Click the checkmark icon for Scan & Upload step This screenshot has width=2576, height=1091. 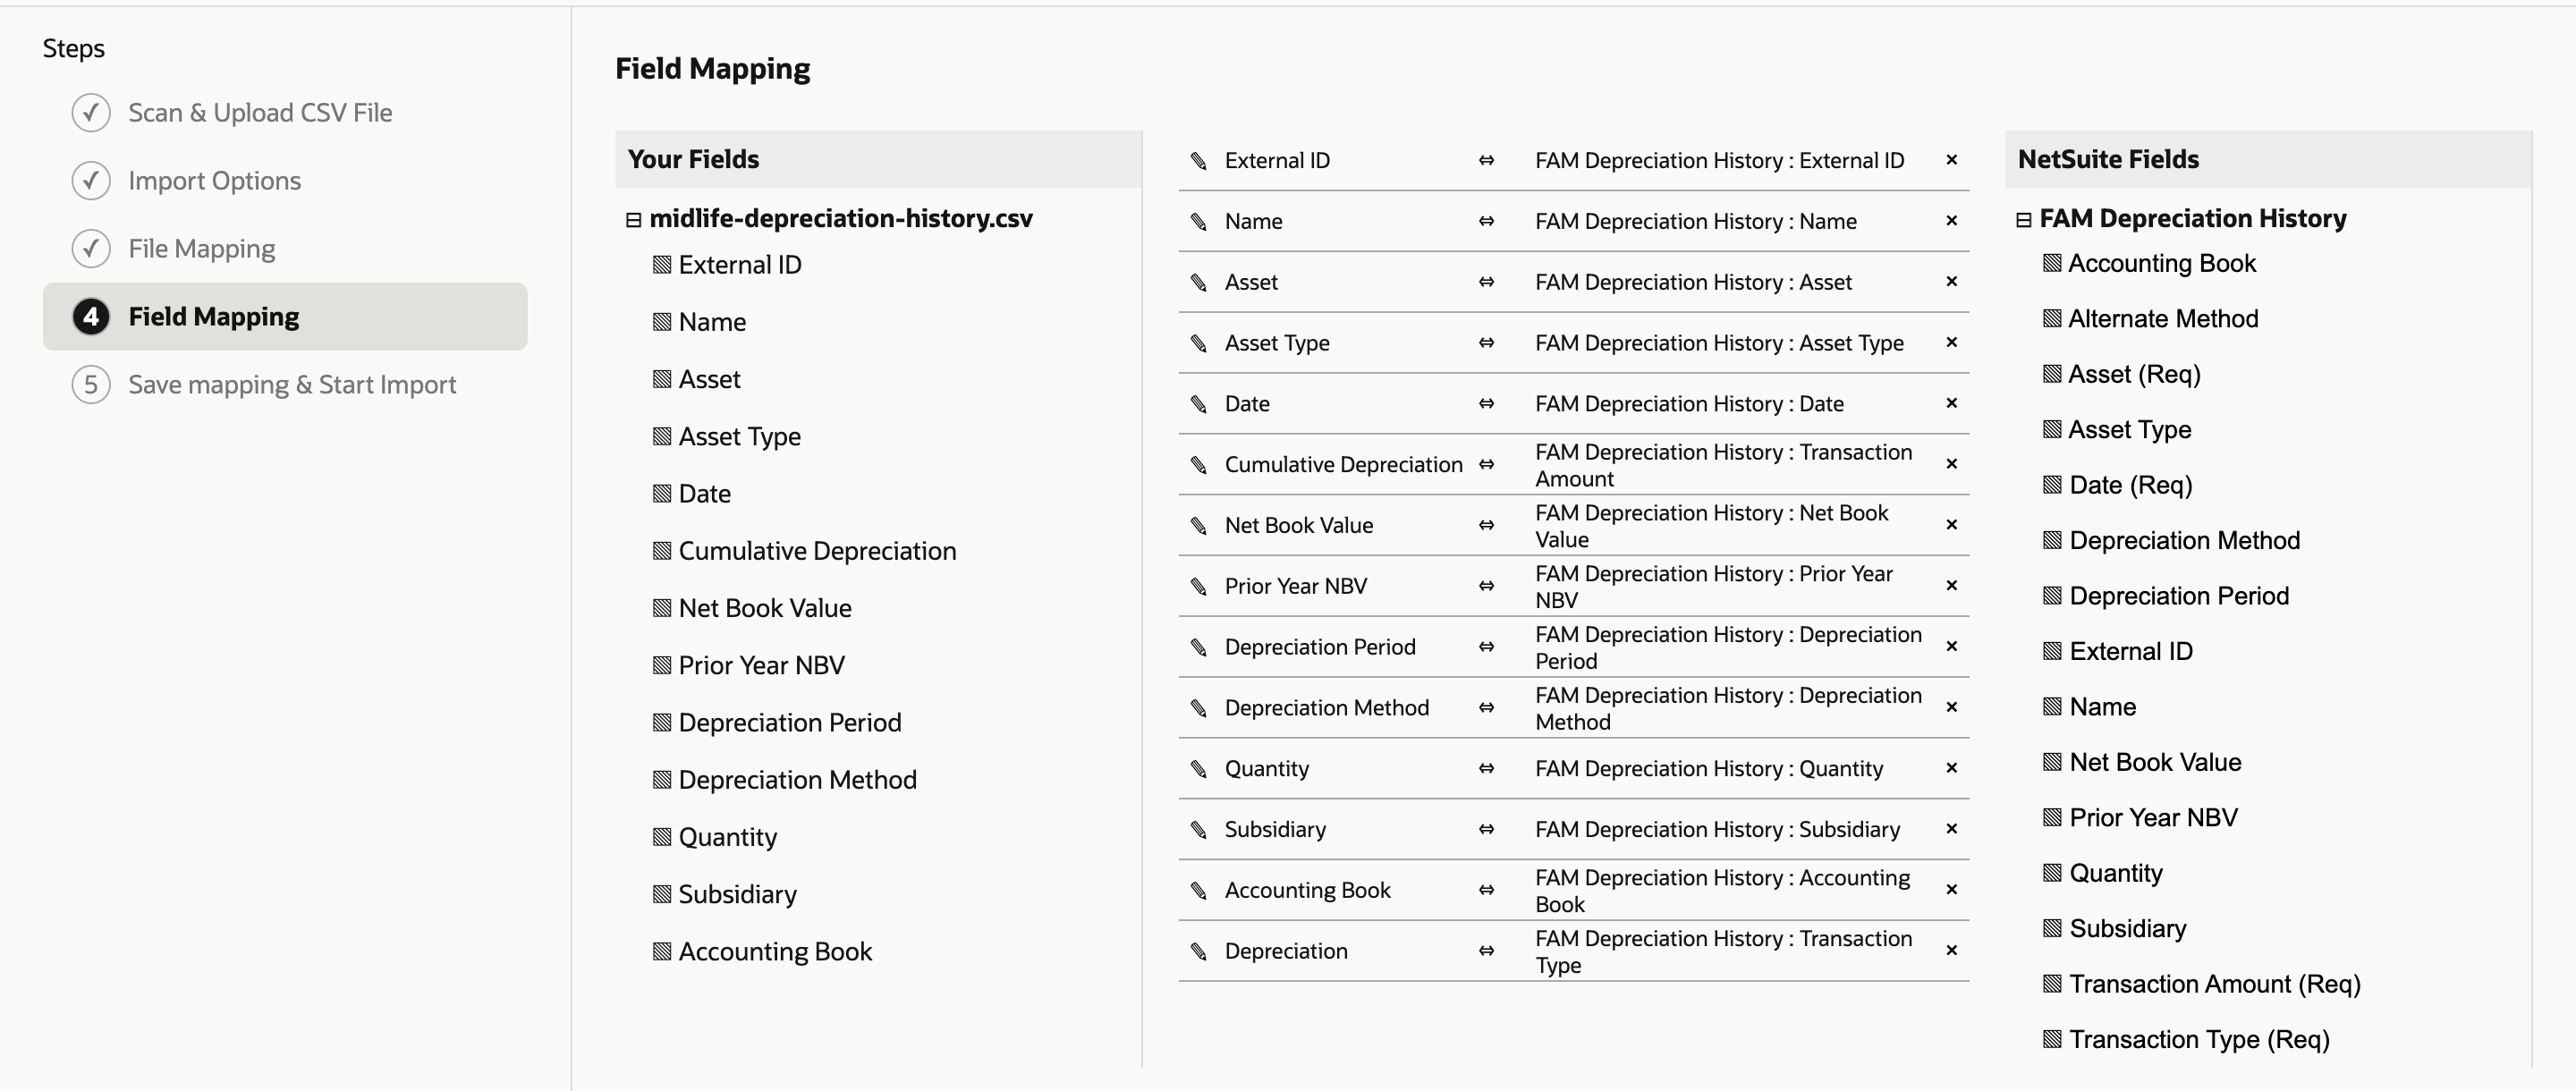pos(91,112)
